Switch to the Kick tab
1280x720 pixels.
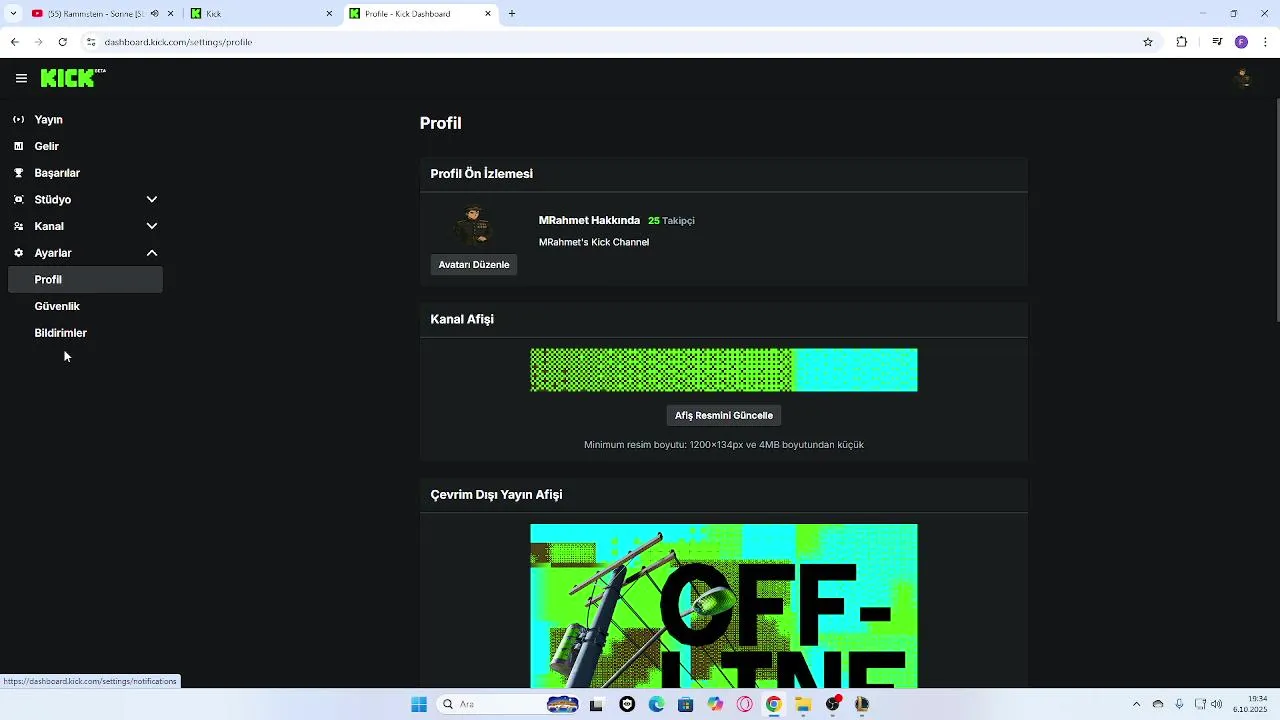263,14
